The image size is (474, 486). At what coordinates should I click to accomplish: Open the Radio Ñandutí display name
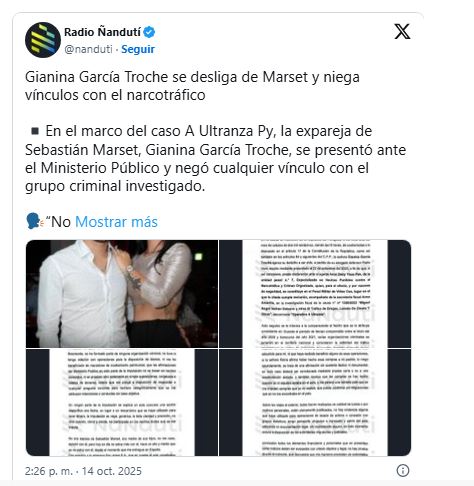[x=102, y=32]
